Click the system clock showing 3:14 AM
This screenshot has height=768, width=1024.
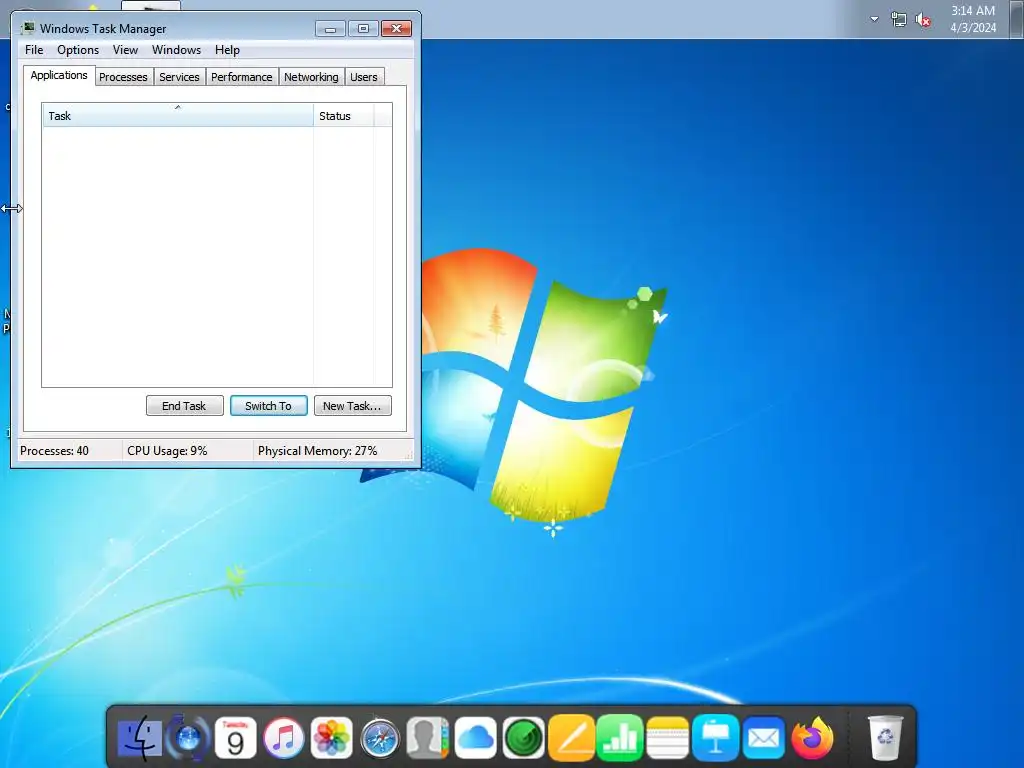[x=973, y=19]
